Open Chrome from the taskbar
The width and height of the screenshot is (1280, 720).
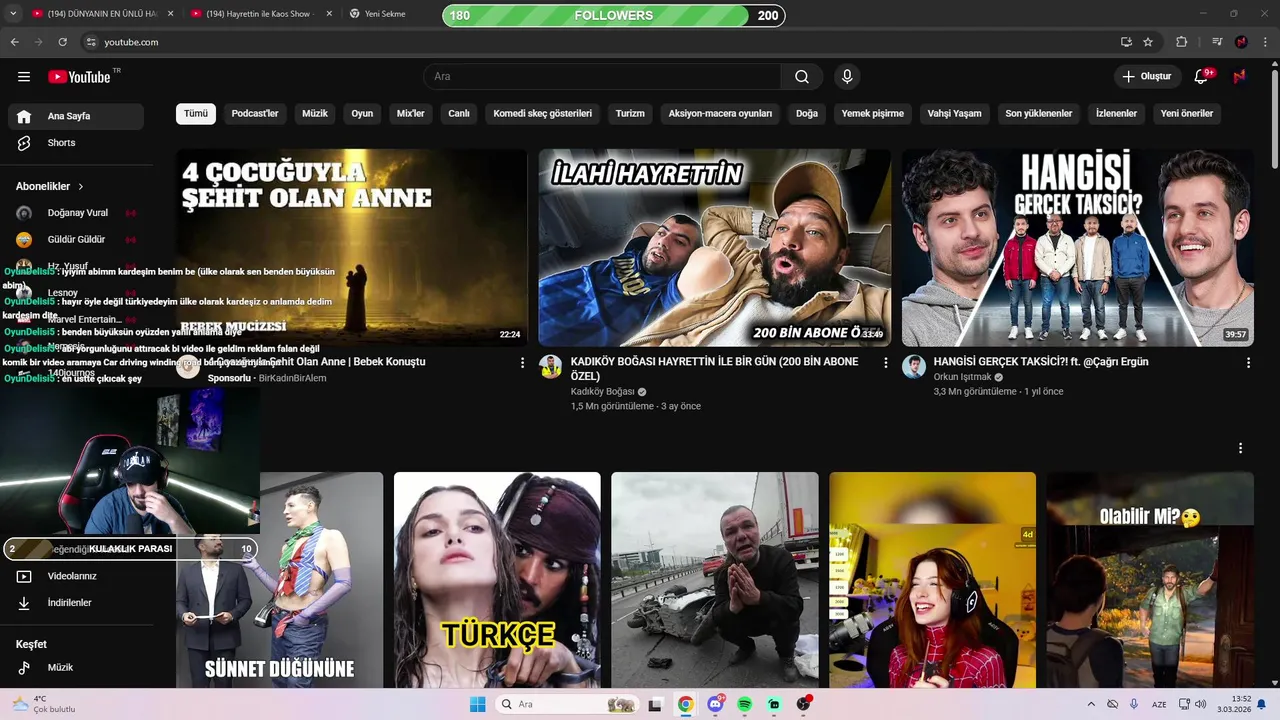pyautogui.click(x=685, y=704)
